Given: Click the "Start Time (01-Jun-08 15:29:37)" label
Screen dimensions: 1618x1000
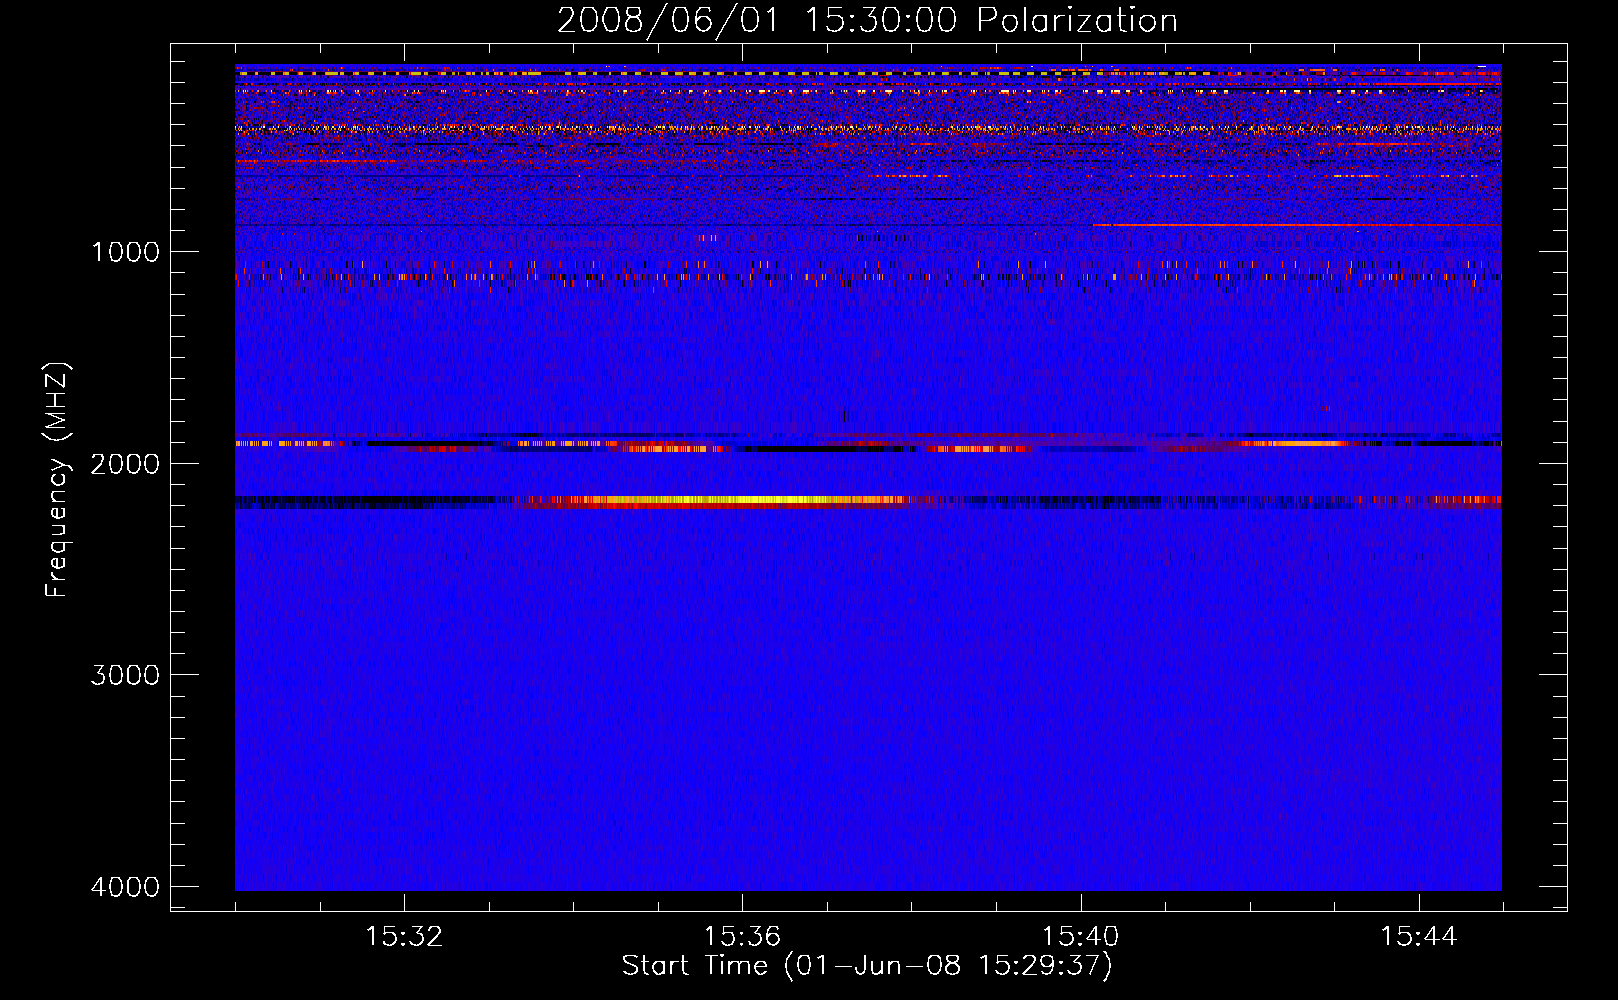Looking at the screenshot, I should pyautogui.click(x=867, y=966).
